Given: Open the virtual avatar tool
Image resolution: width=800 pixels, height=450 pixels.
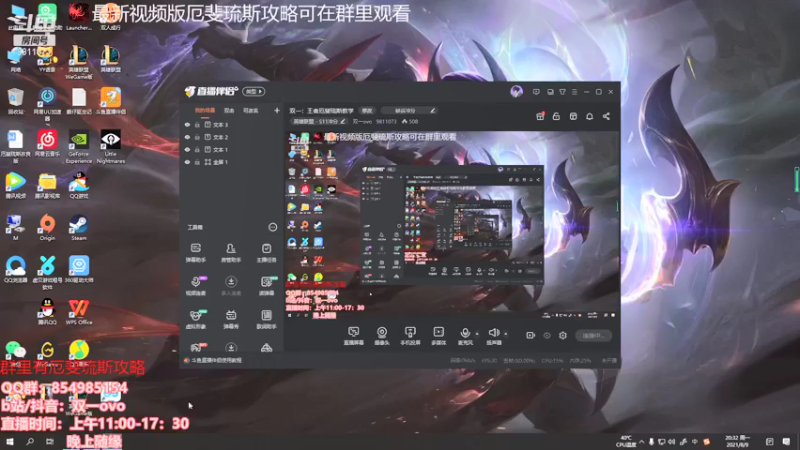Looking at the screenshot, I should point(195,319).
